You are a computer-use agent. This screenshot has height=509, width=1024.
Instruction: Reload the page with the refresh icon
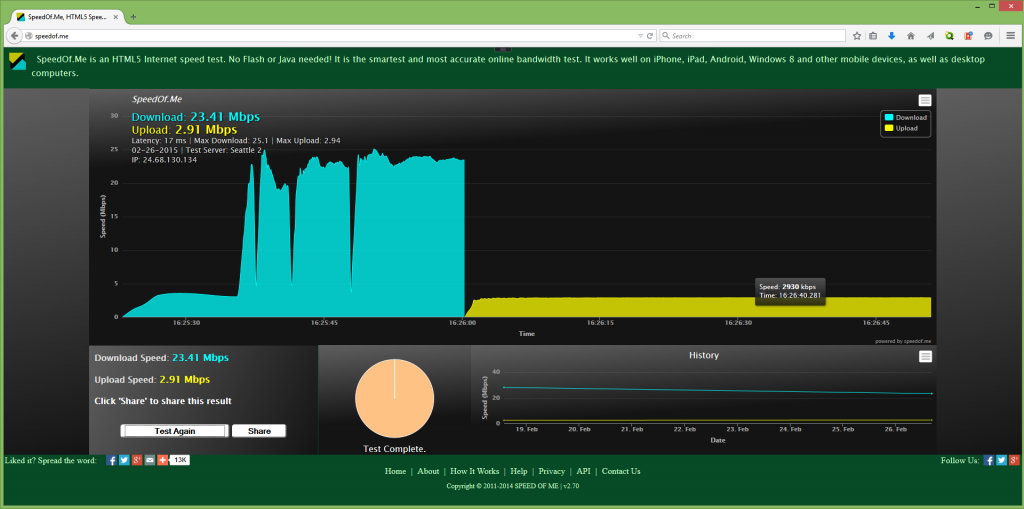[650, 36]
